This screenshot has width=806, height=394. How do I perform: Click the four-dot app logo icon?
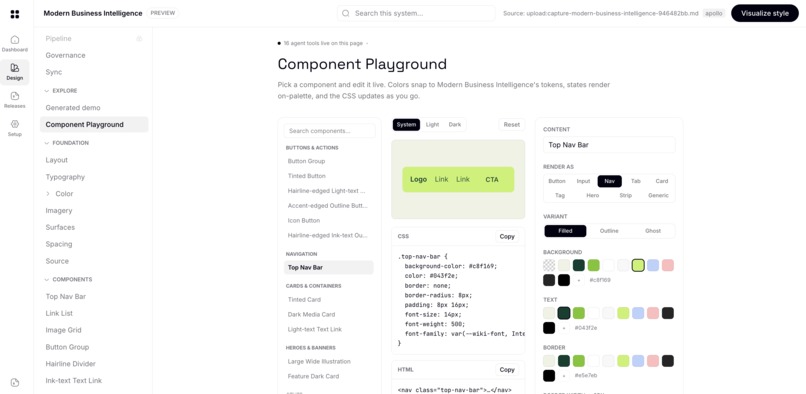[15, 14]
